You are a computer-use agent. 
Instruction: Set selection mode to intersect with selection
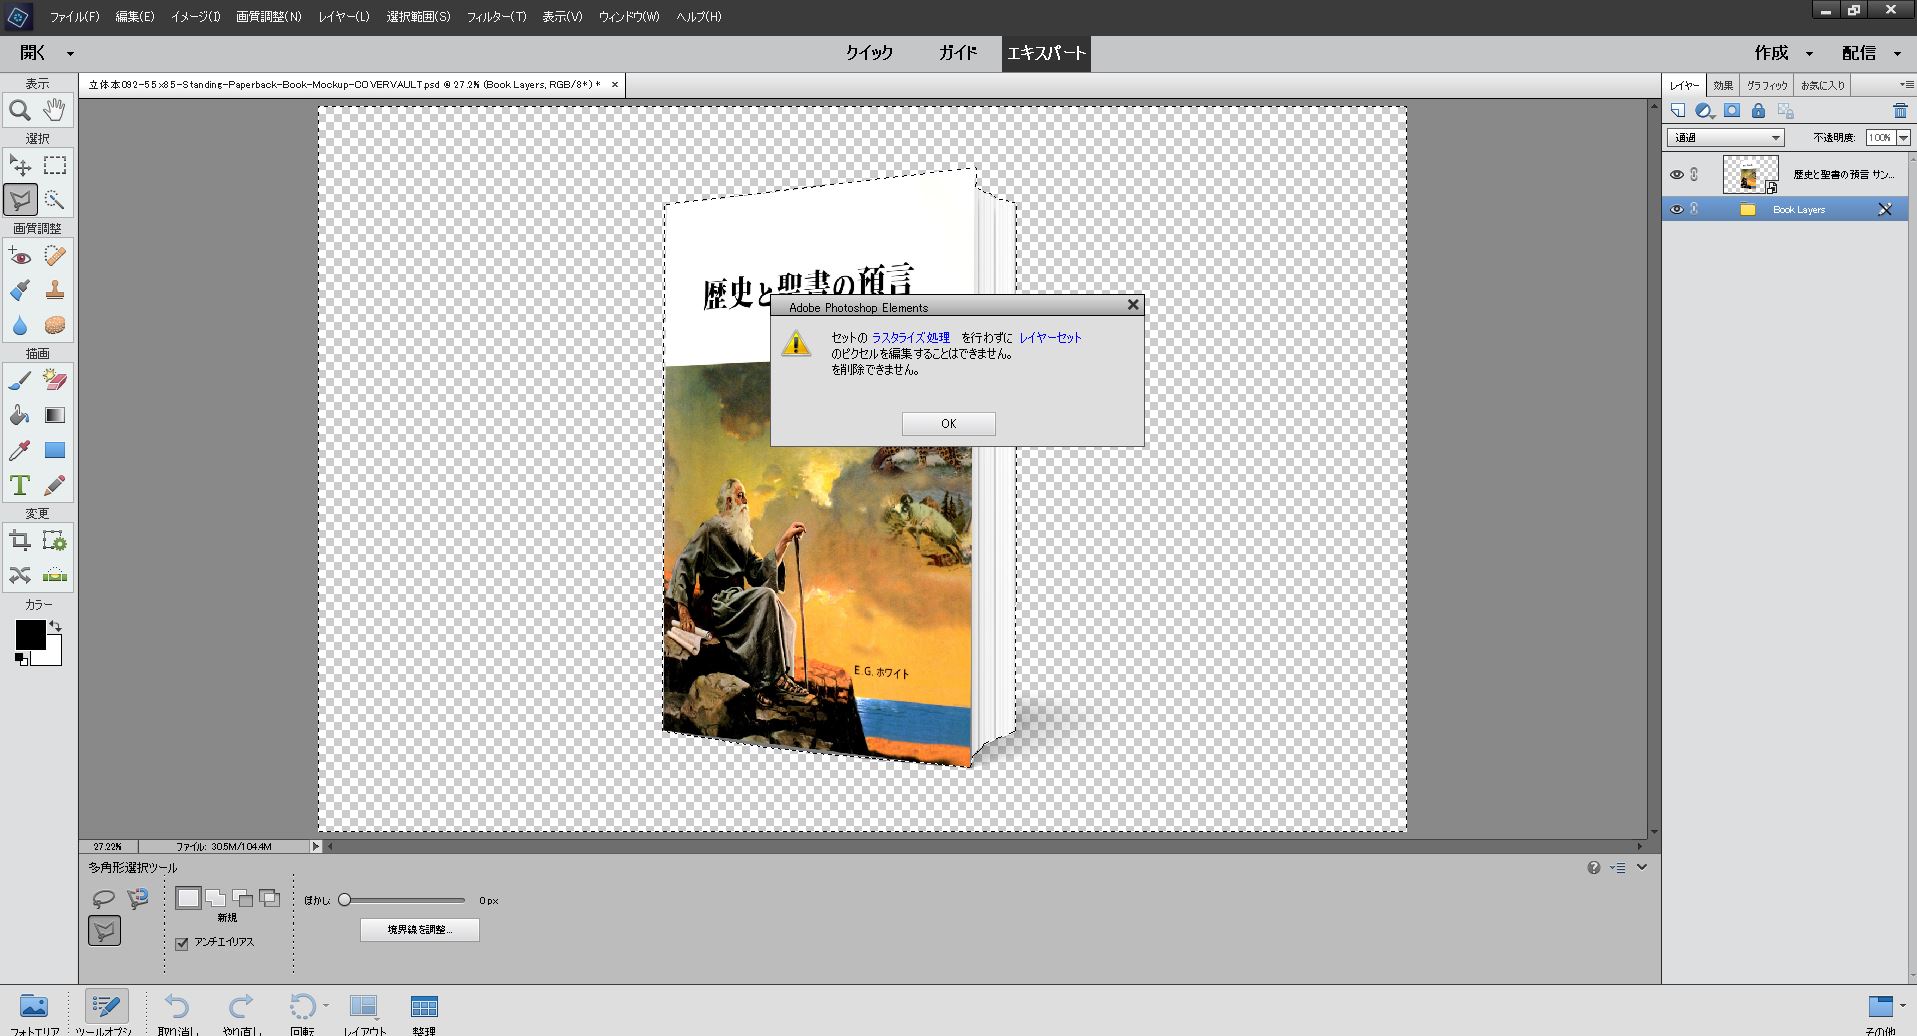tap(270, 898)
